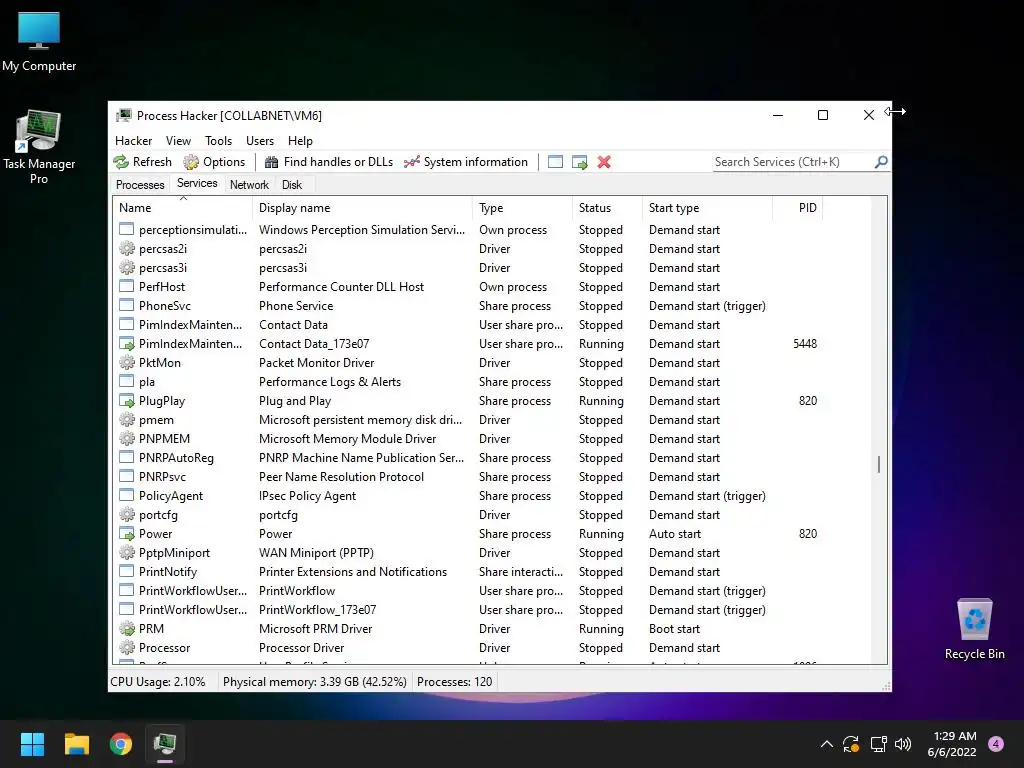Click Process Hacker taskbar icon
This screenshot has height=768, width=1024.
(165, 744)
